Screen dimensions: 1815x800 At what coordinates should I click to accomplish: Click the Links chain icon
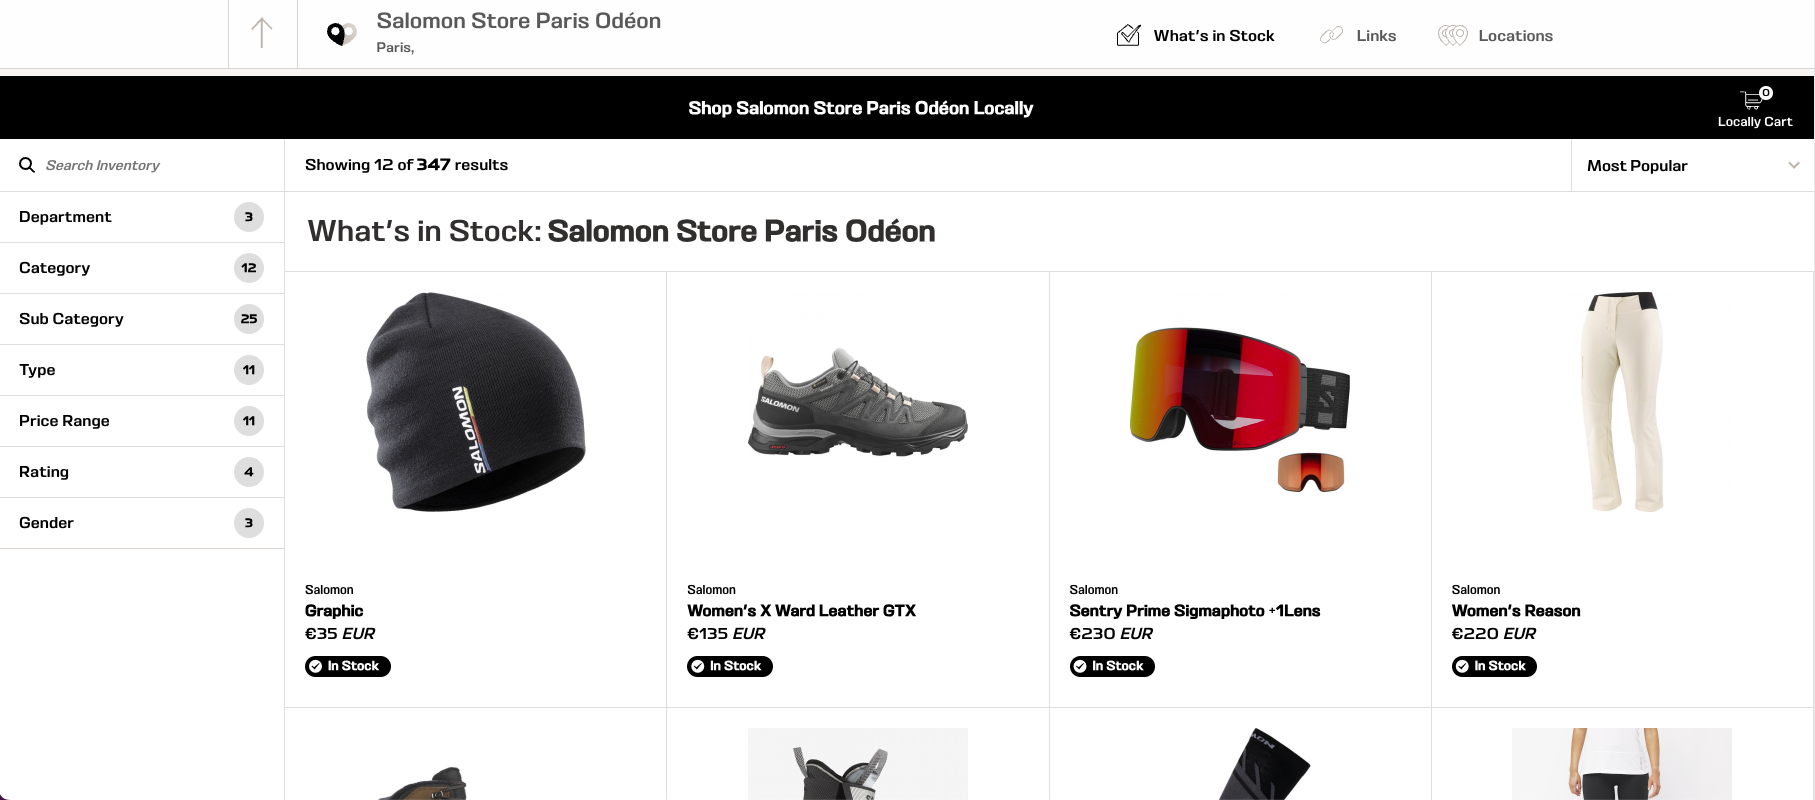1331,35
